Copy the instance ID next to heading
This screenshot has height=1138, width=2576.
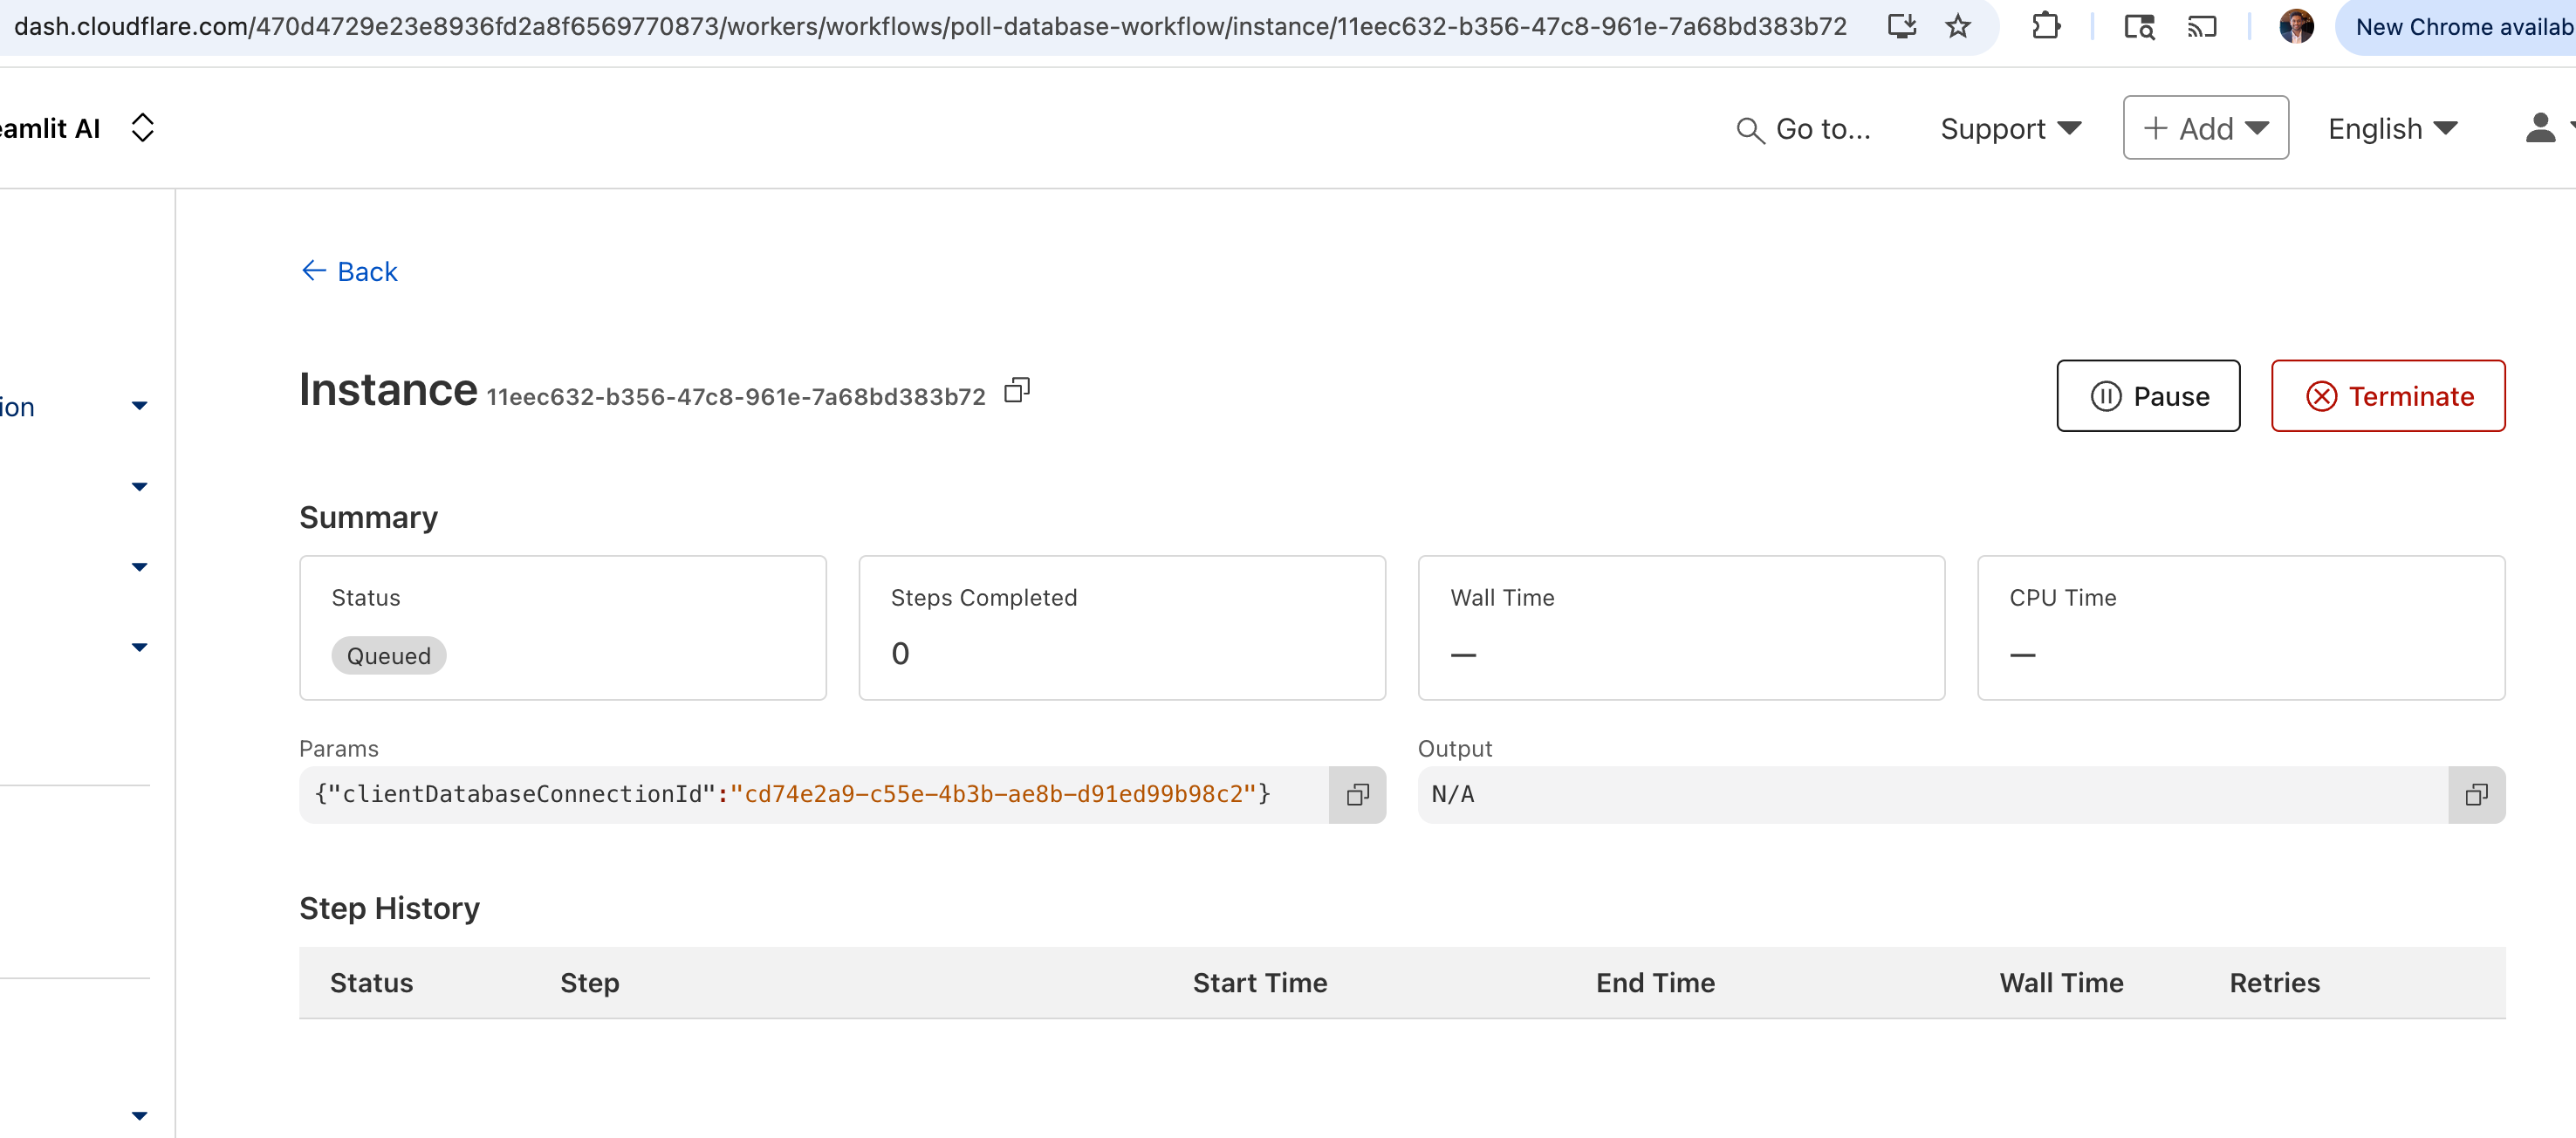pos(1016,390)
